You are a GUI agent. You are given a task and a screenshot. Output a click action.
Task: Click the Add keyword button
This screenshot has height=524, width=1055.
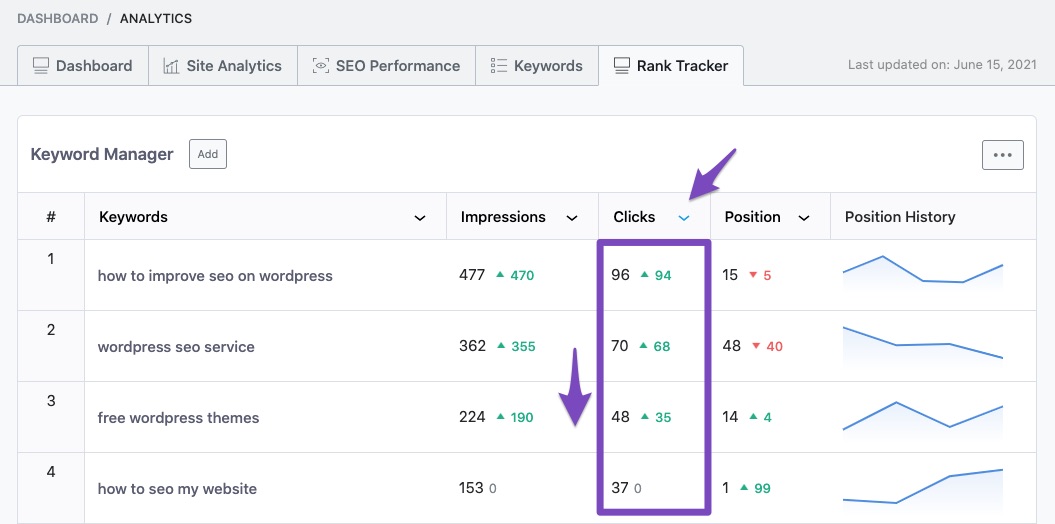[x=207, y=154]
